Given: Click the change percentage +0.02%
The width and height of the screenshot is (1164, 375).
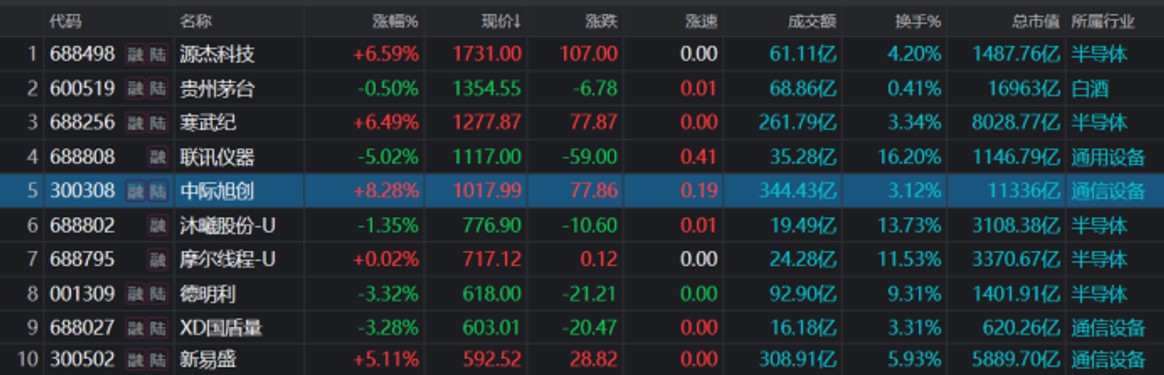Looking at the screenshot, I should 386,259.
